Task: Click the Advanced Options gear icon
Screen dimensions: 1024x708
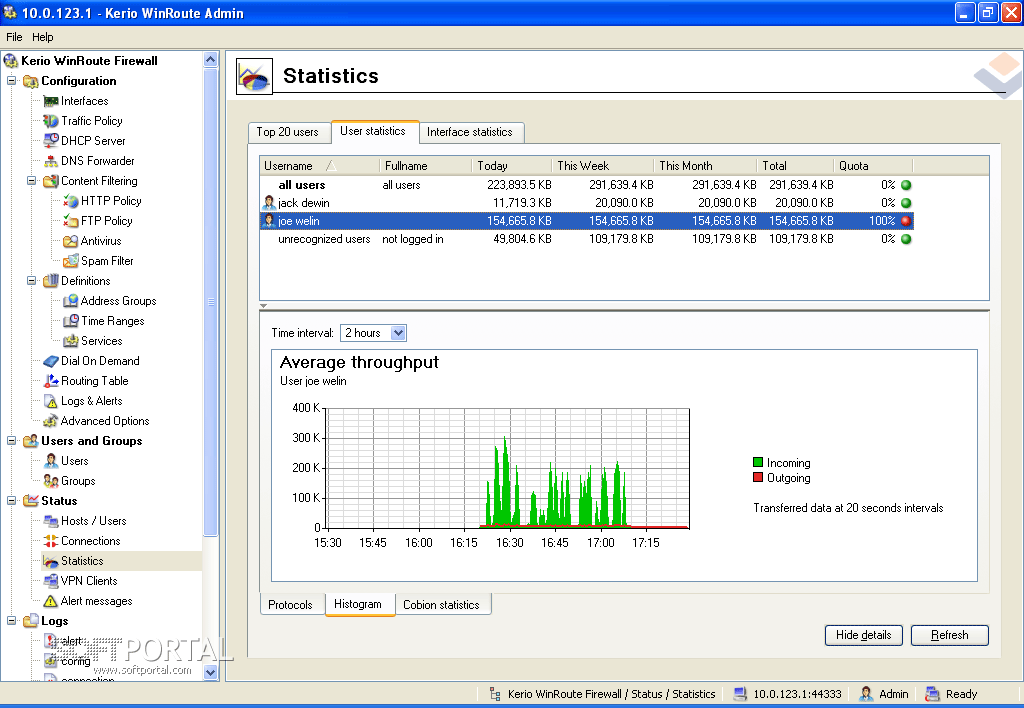Action: coord(51,421)
